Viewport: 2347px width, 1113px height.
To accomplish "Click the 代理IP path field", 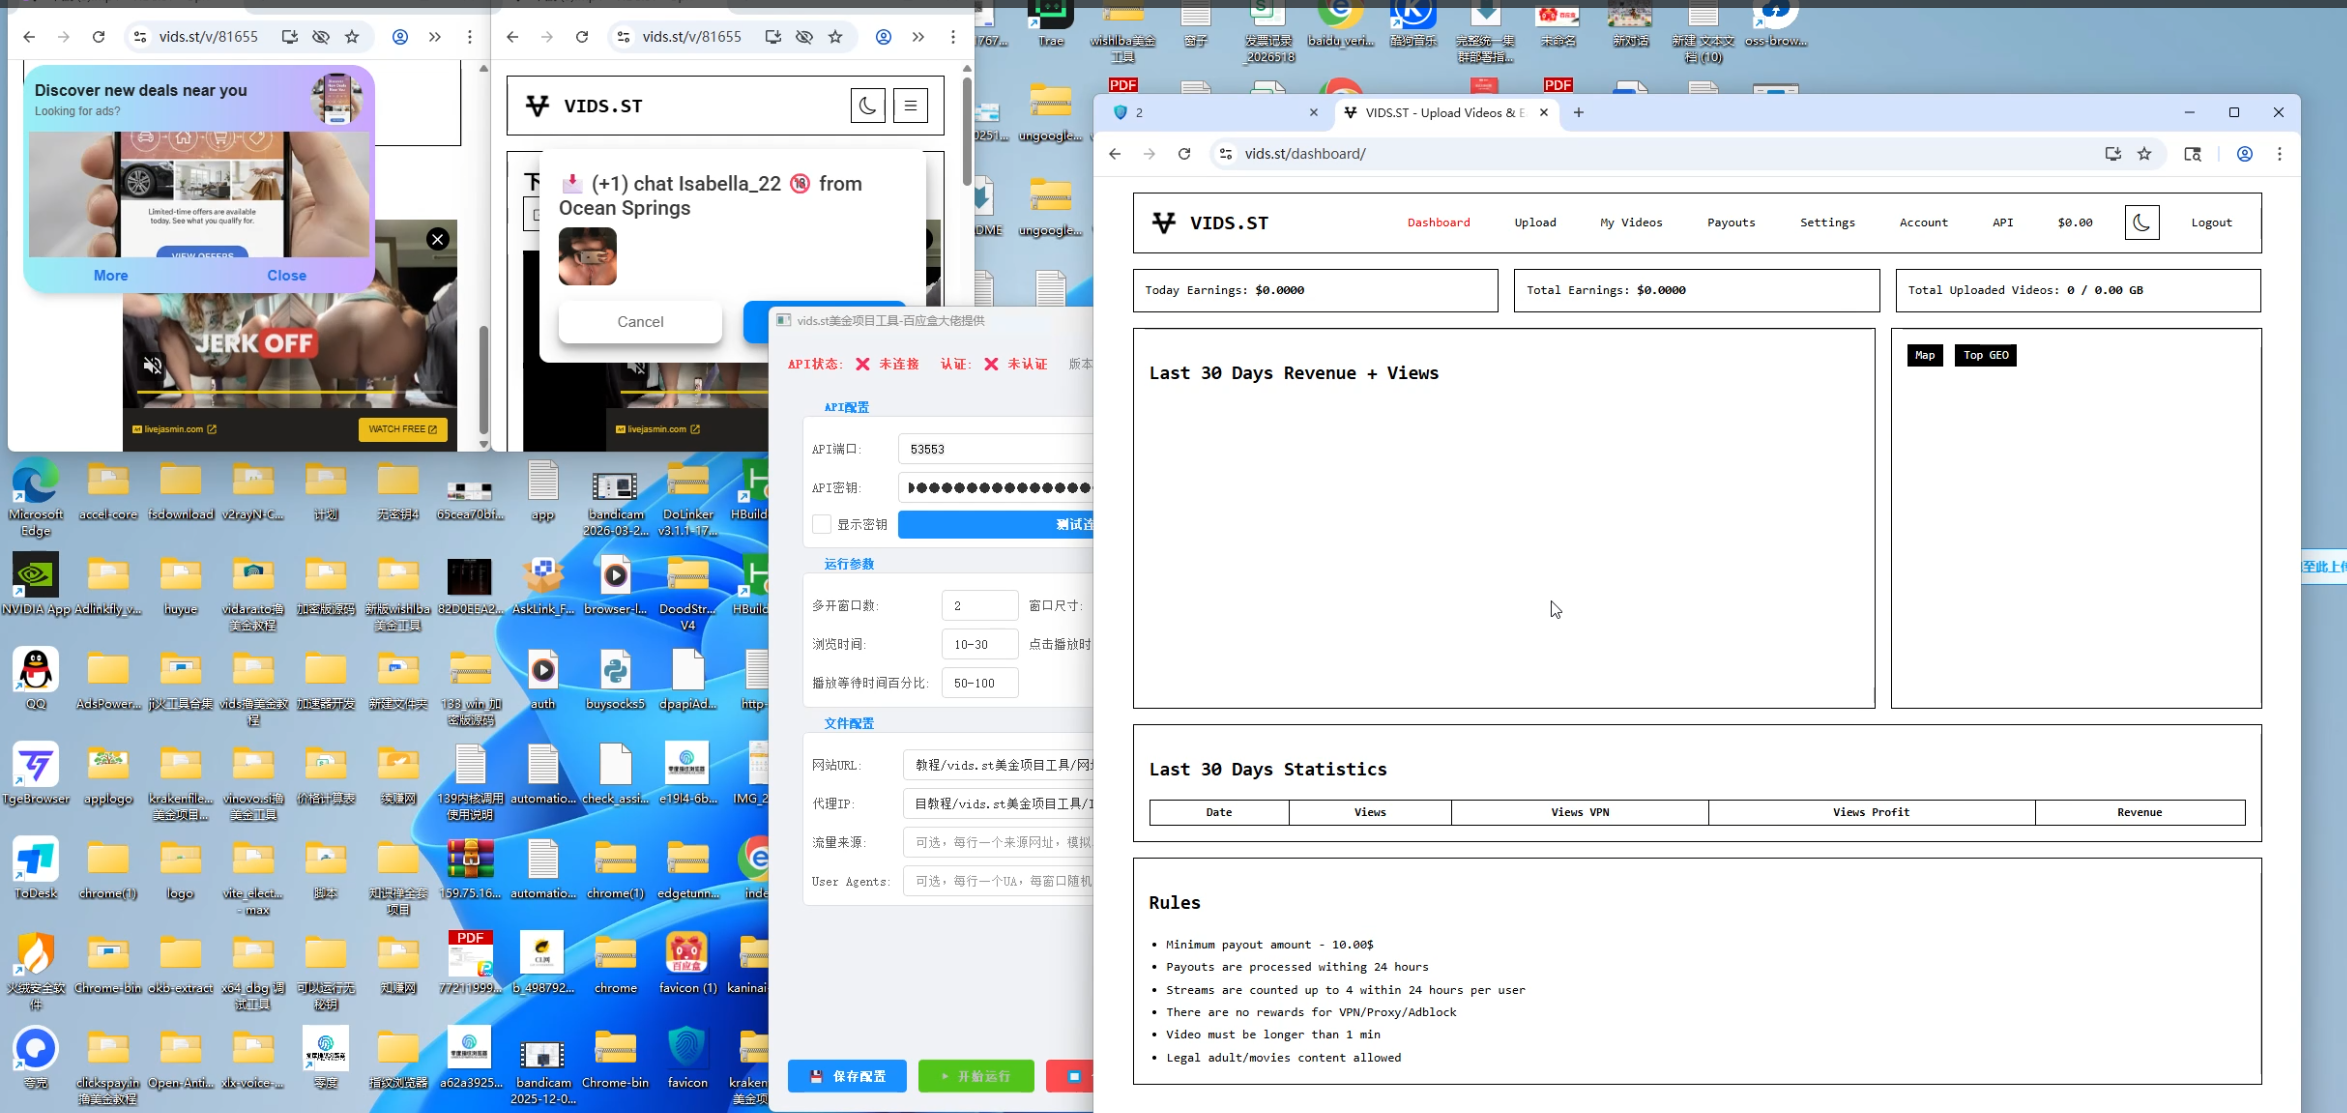I will [x=998, y=803].
